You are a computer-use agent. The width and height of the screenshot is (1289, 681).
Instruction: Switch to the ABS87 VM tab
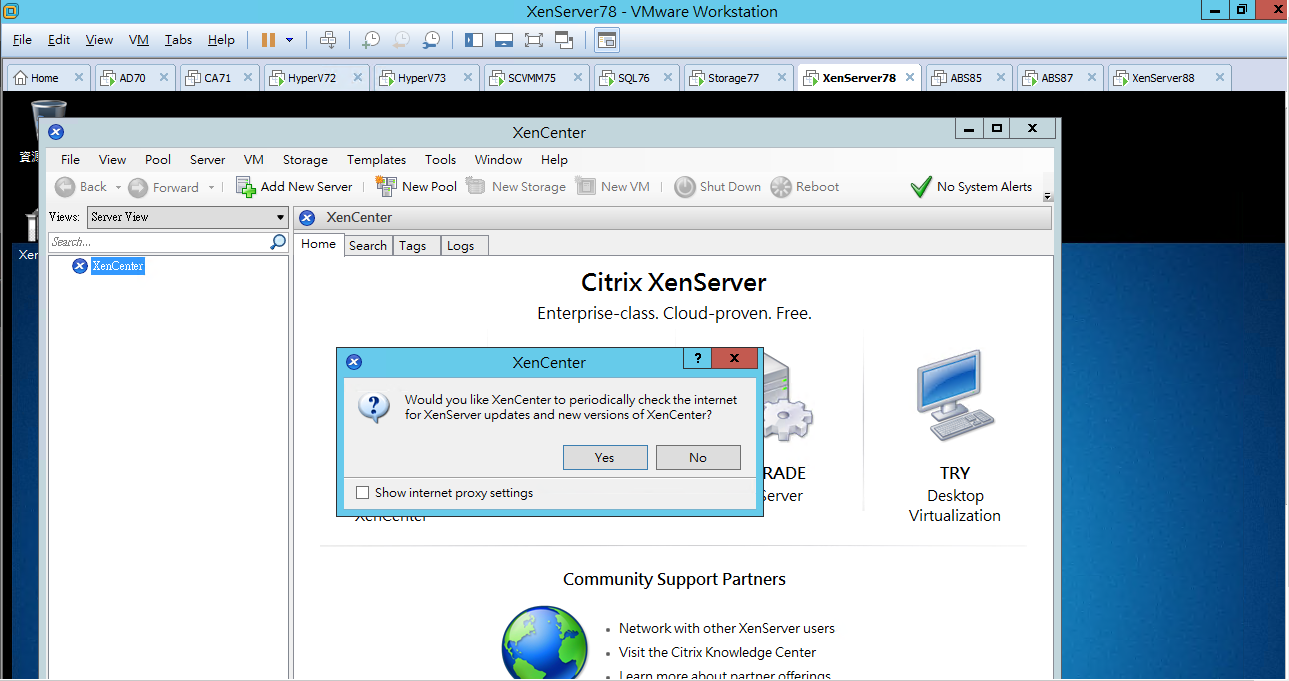[x=1061, y=77]
